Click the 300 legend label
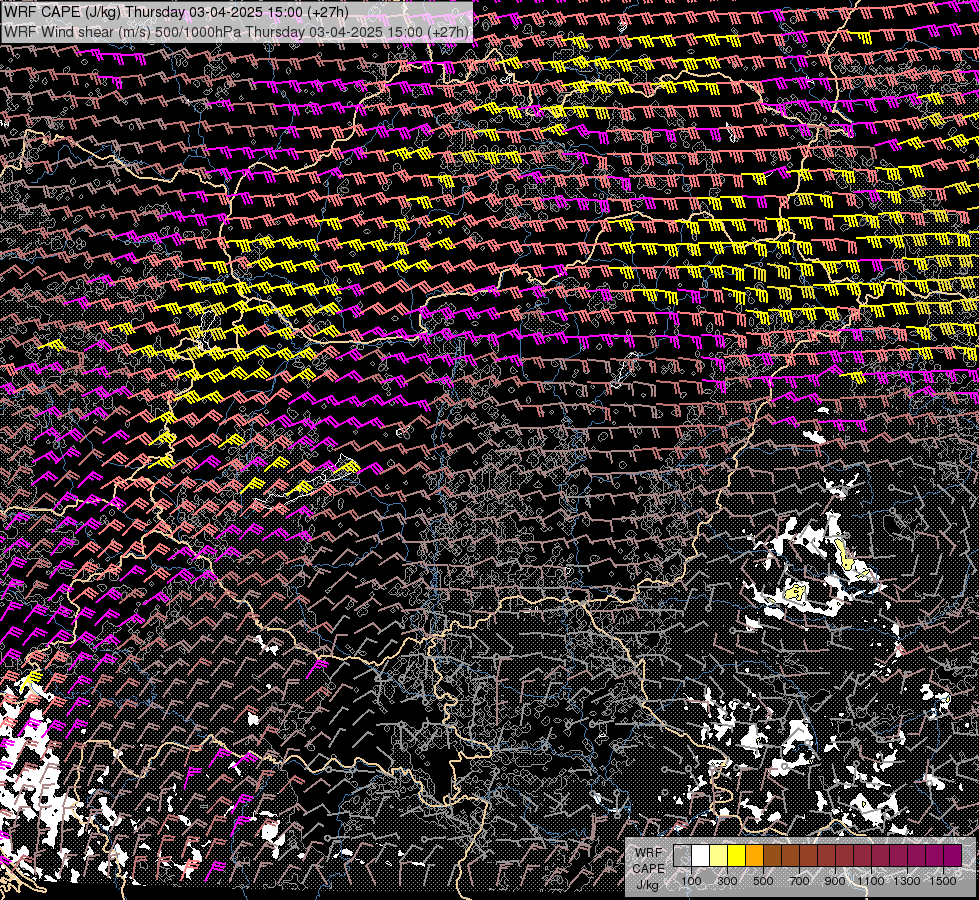 click(727, 881)
